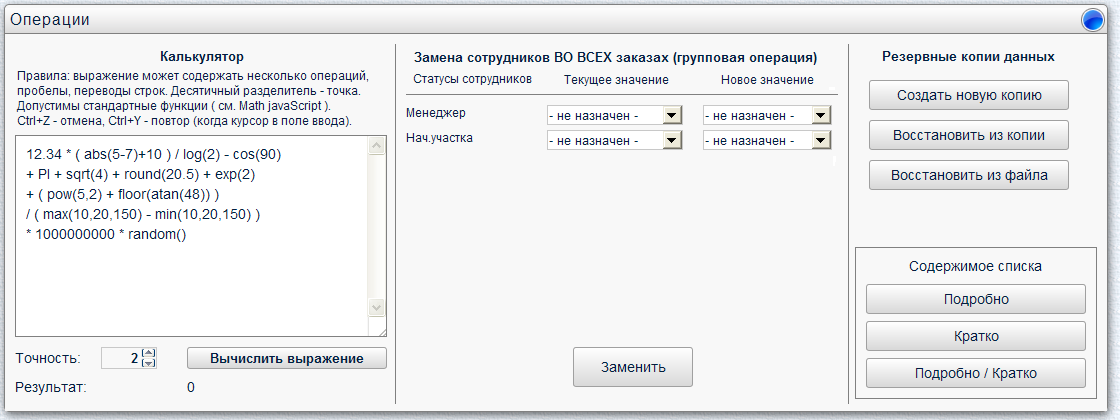Click the Содержимое списка label
Screen dimensions: 1120x420
(x=975, y=266)
